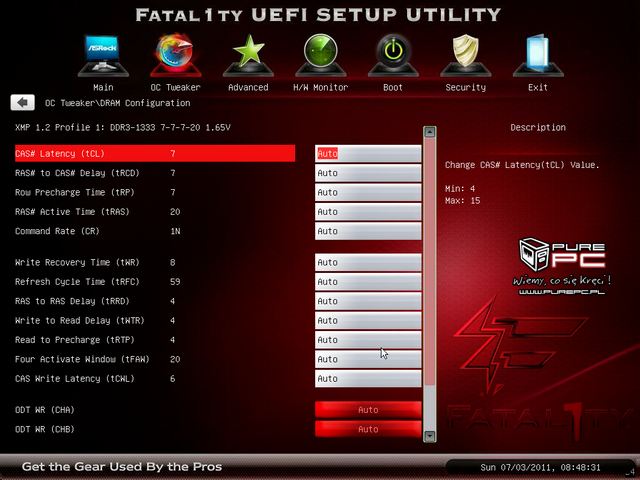Open the Security shield icon
Viewport: 640px width, 480px height.
(x=466, y=56)
